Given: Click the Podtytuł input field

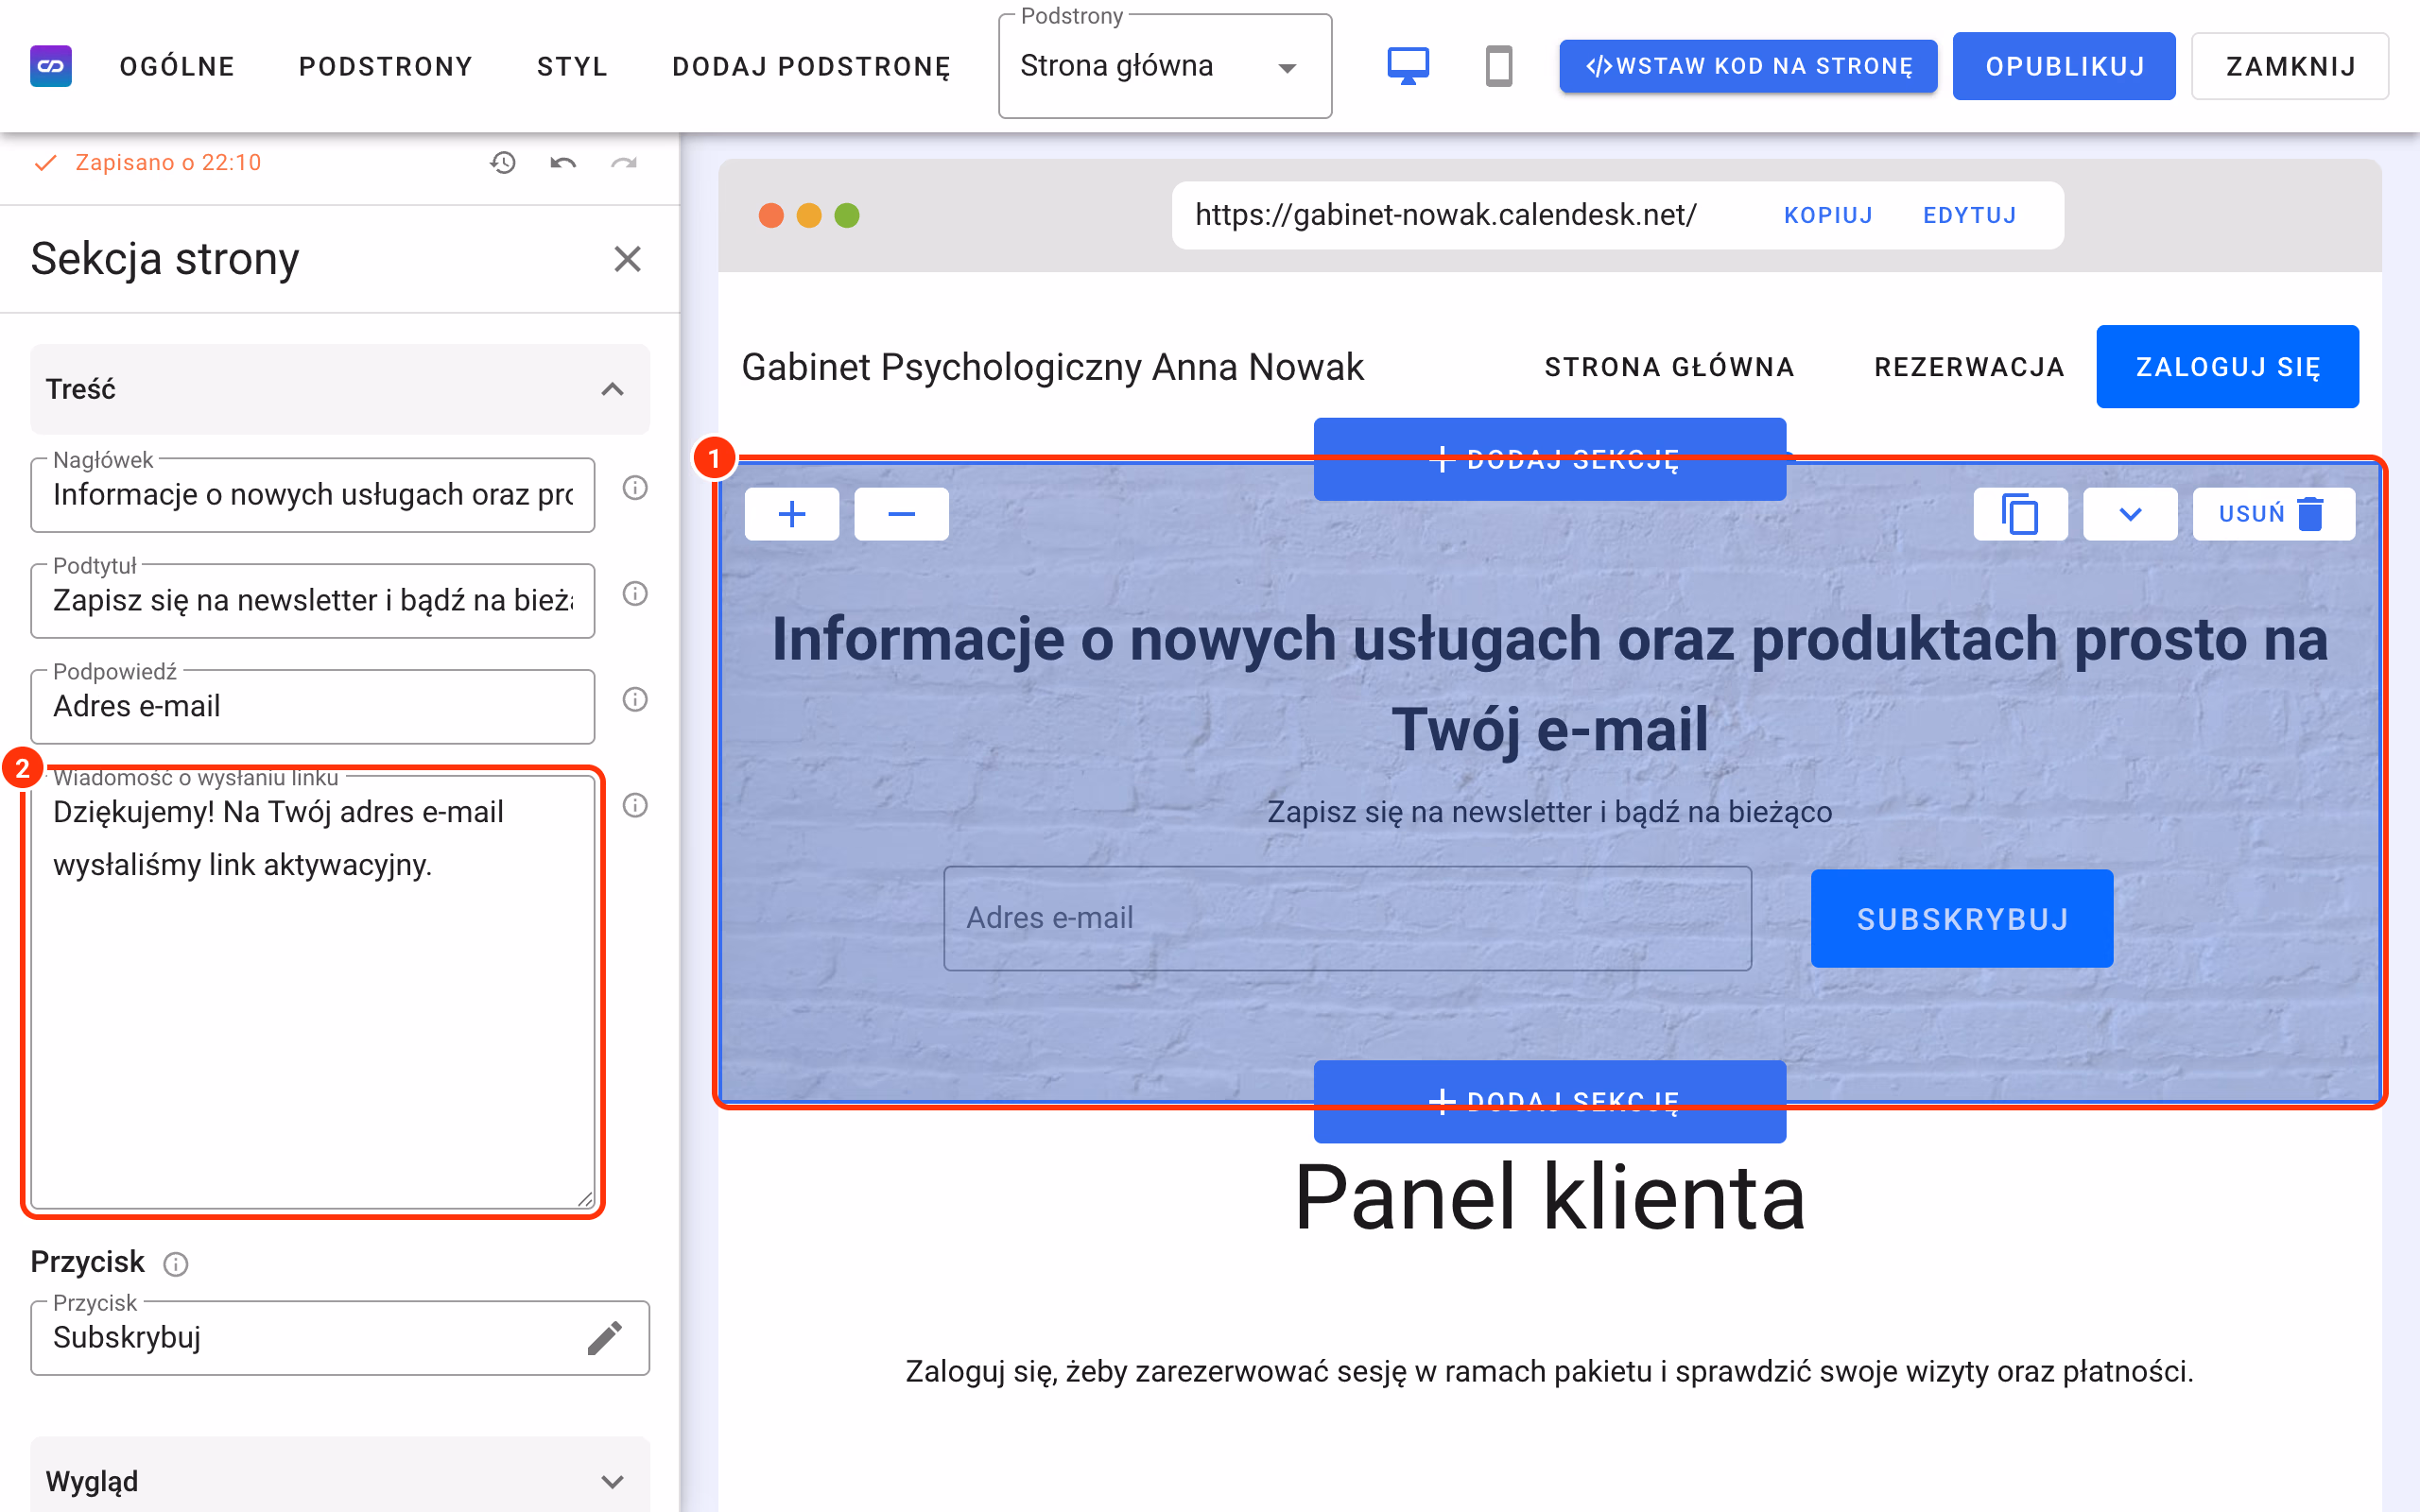Looking at the screenshot, I should 313,600.
